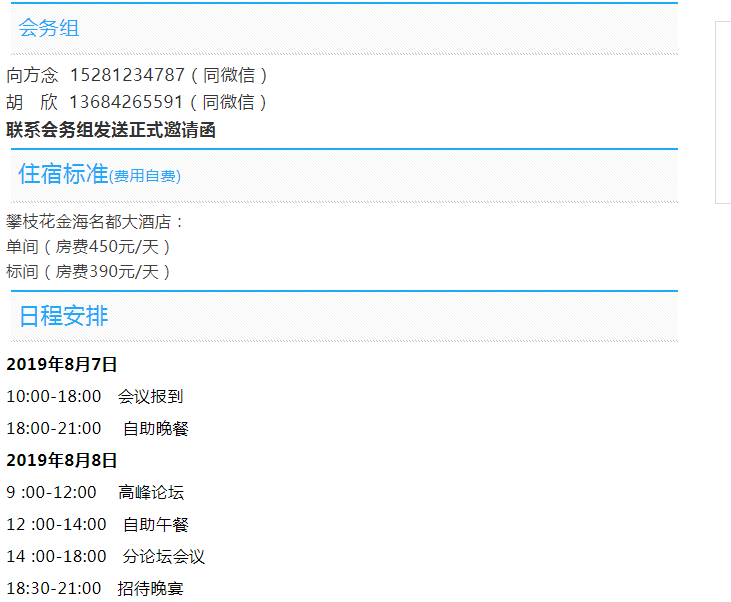Select phone number 13684265591

pos(126,102)
